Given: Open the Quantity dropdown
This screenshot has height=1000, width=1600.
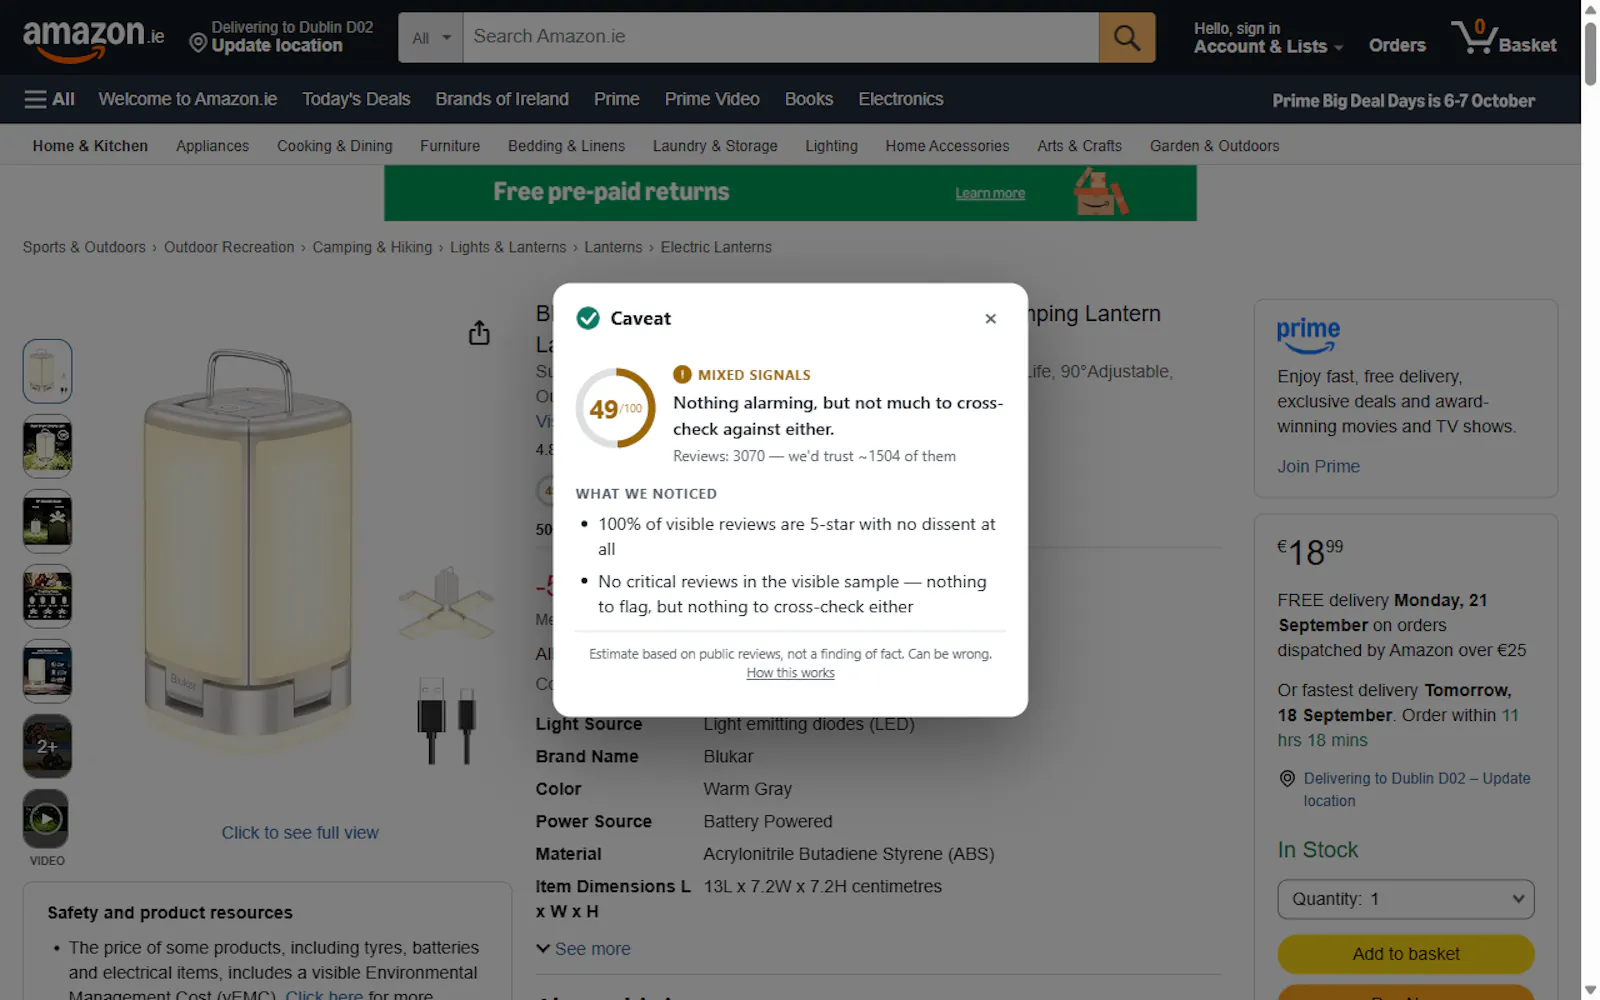Looking at the screenshot, I should pos(1405,899).
